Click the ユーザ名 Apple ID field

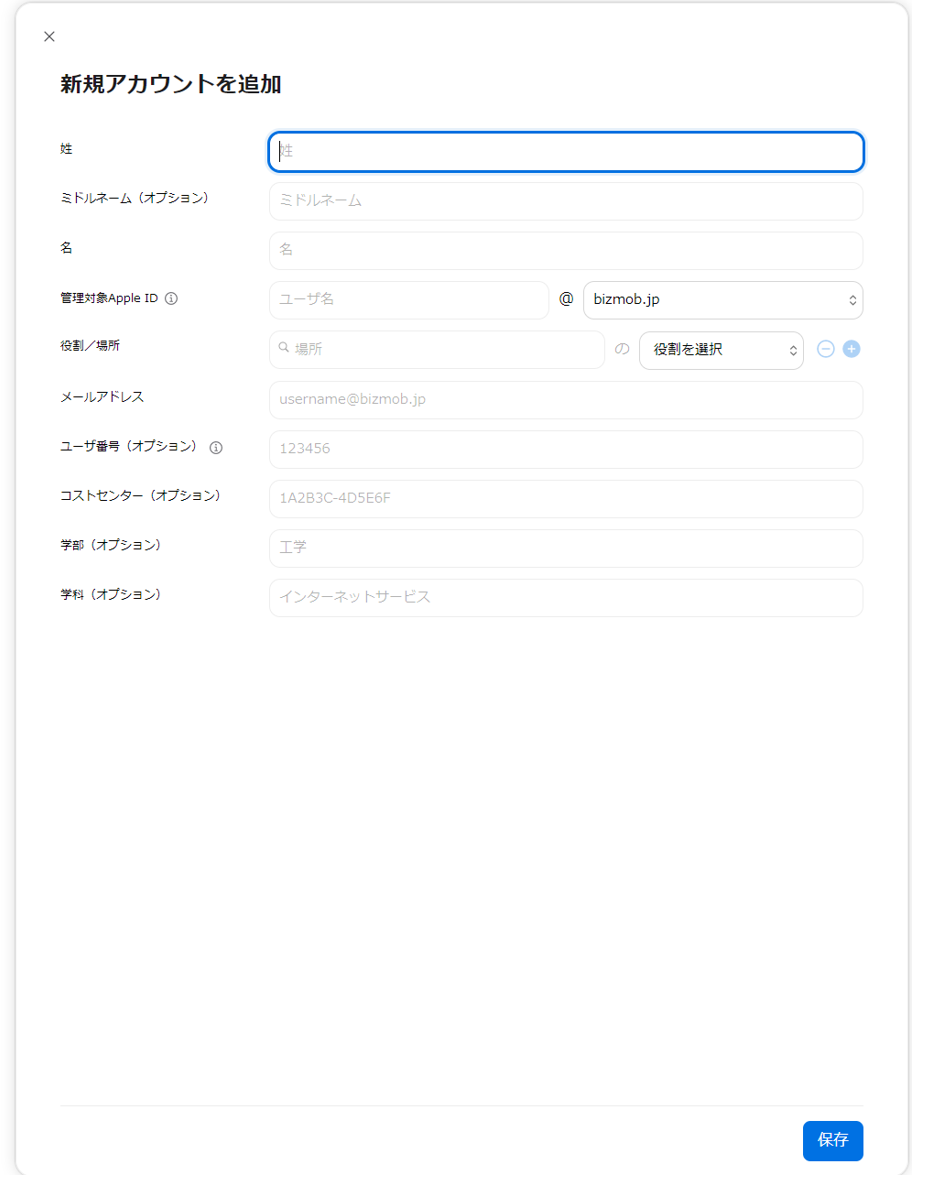tap(408, 300)
